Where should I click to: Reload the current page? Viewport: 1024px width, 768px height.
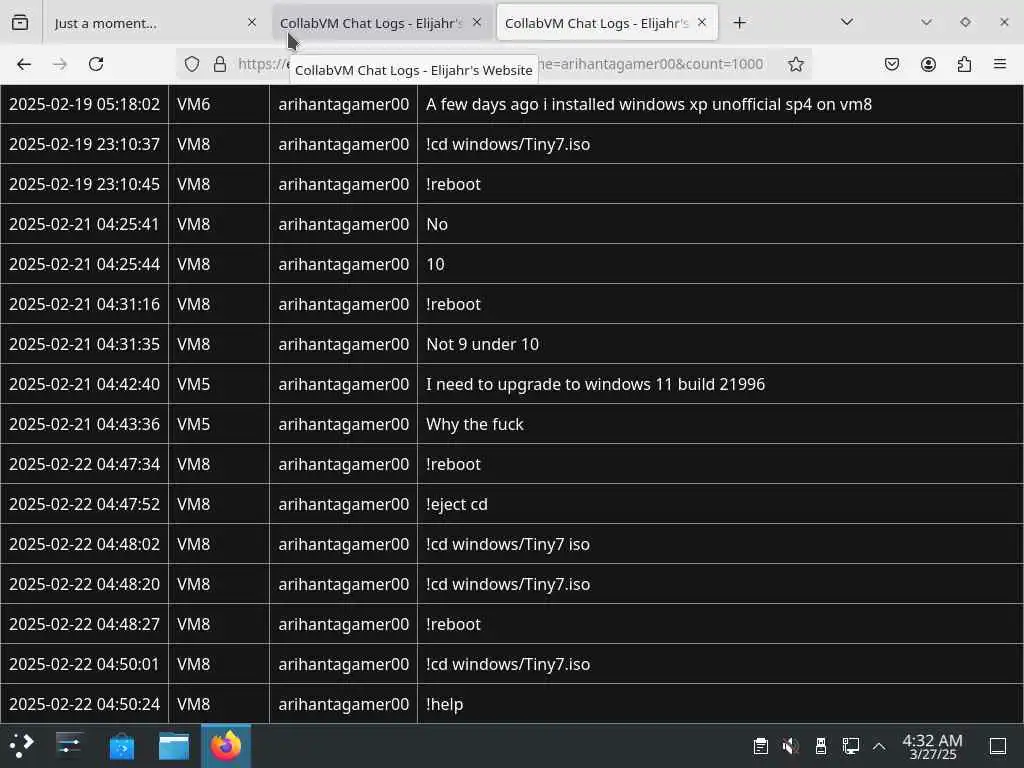(96, 64)
